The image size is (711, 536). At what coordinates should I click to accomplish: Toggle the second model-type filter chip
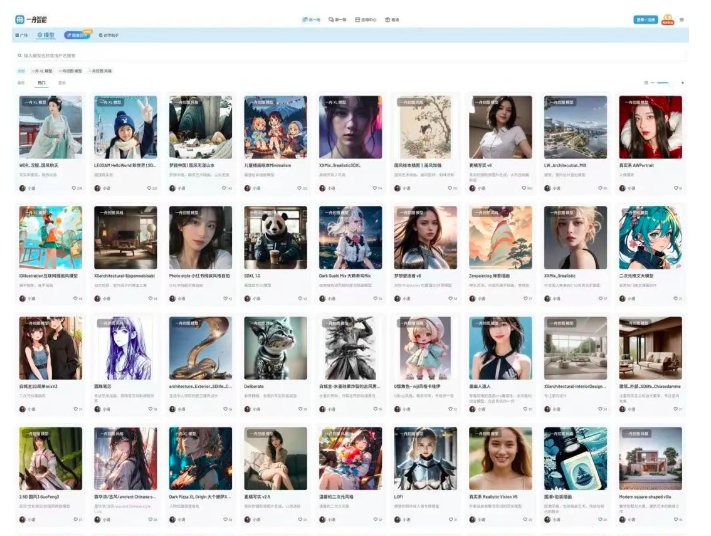71,71
